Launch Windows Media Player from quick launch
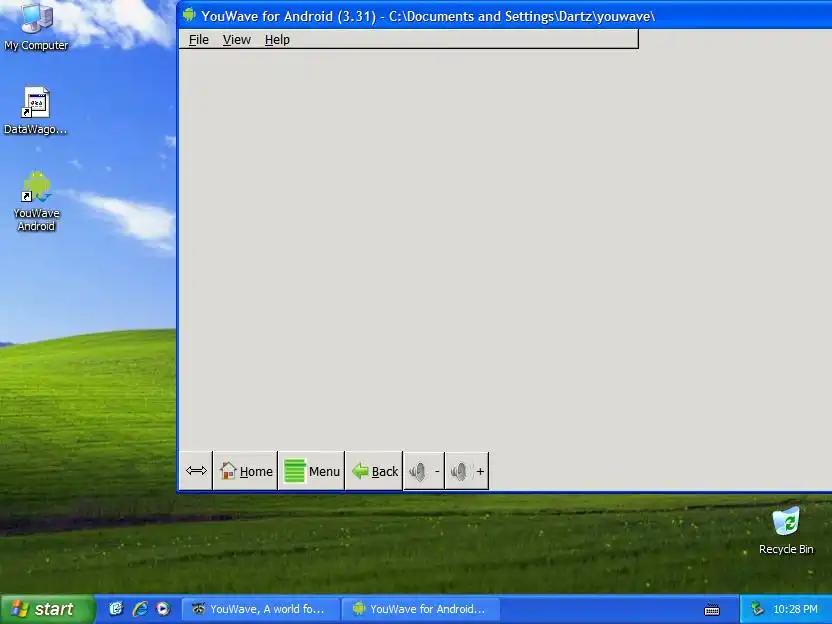Screen dimensions: 832x624 163,609
